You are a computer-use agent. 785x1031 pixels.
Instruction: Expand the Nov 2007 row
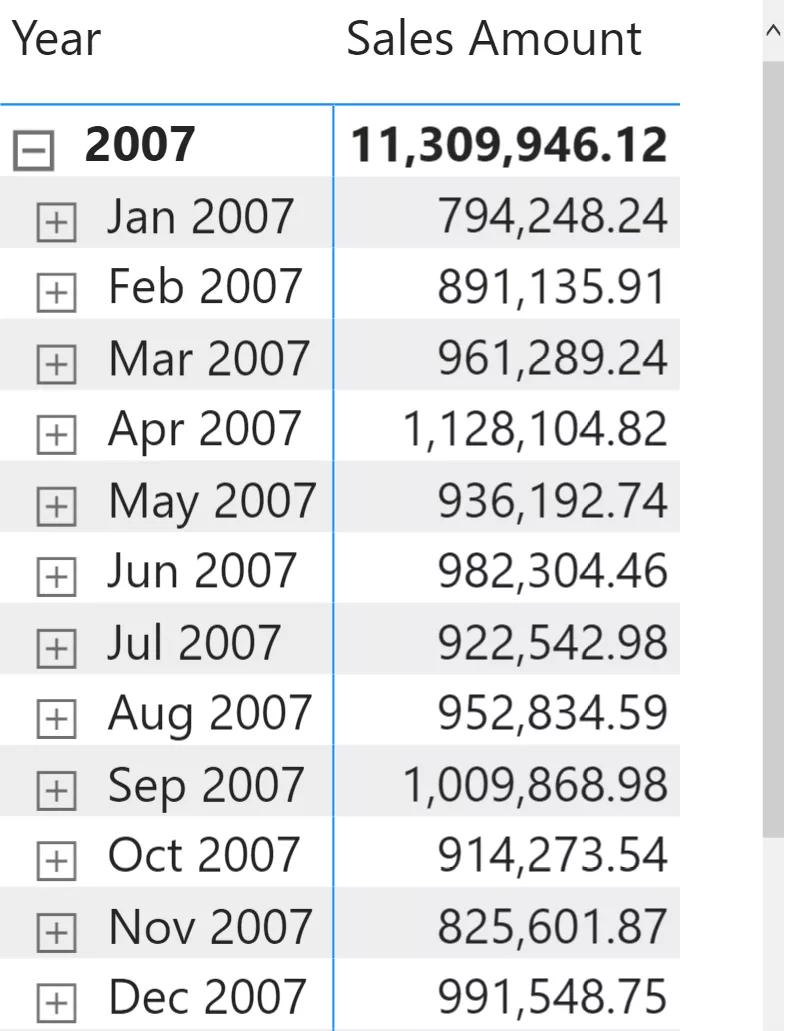(56, 932)
